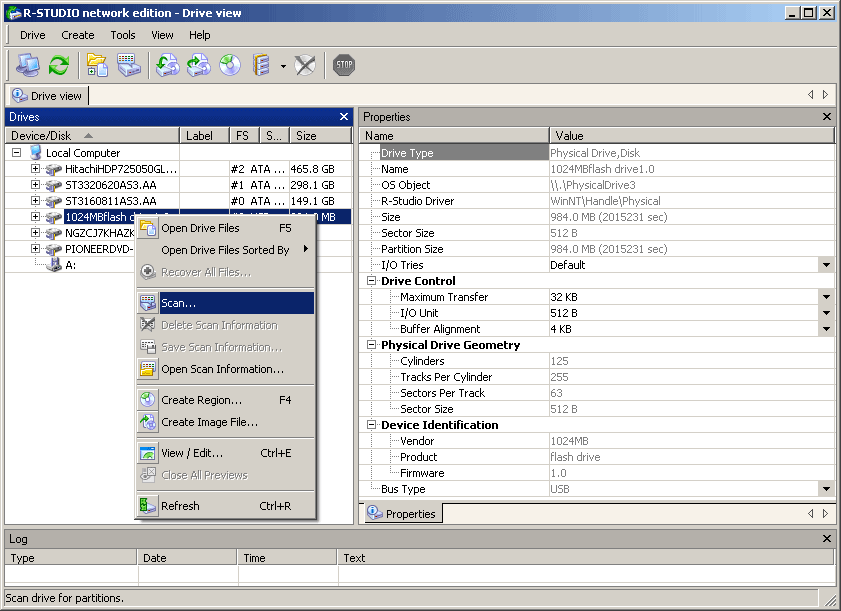The height and width of the screenshot is (611, 841).
Task: Click the Connect to Remote computer toolbar icon
Action: [27, 65]
